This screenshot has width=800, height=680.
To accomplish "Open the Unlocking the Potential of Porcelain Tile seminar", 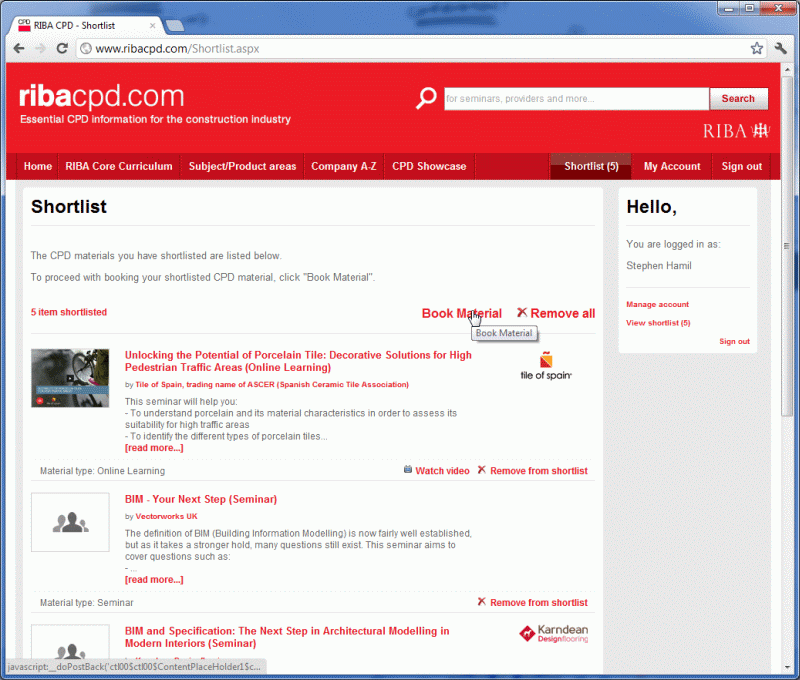I will click(x=298, y=361).
